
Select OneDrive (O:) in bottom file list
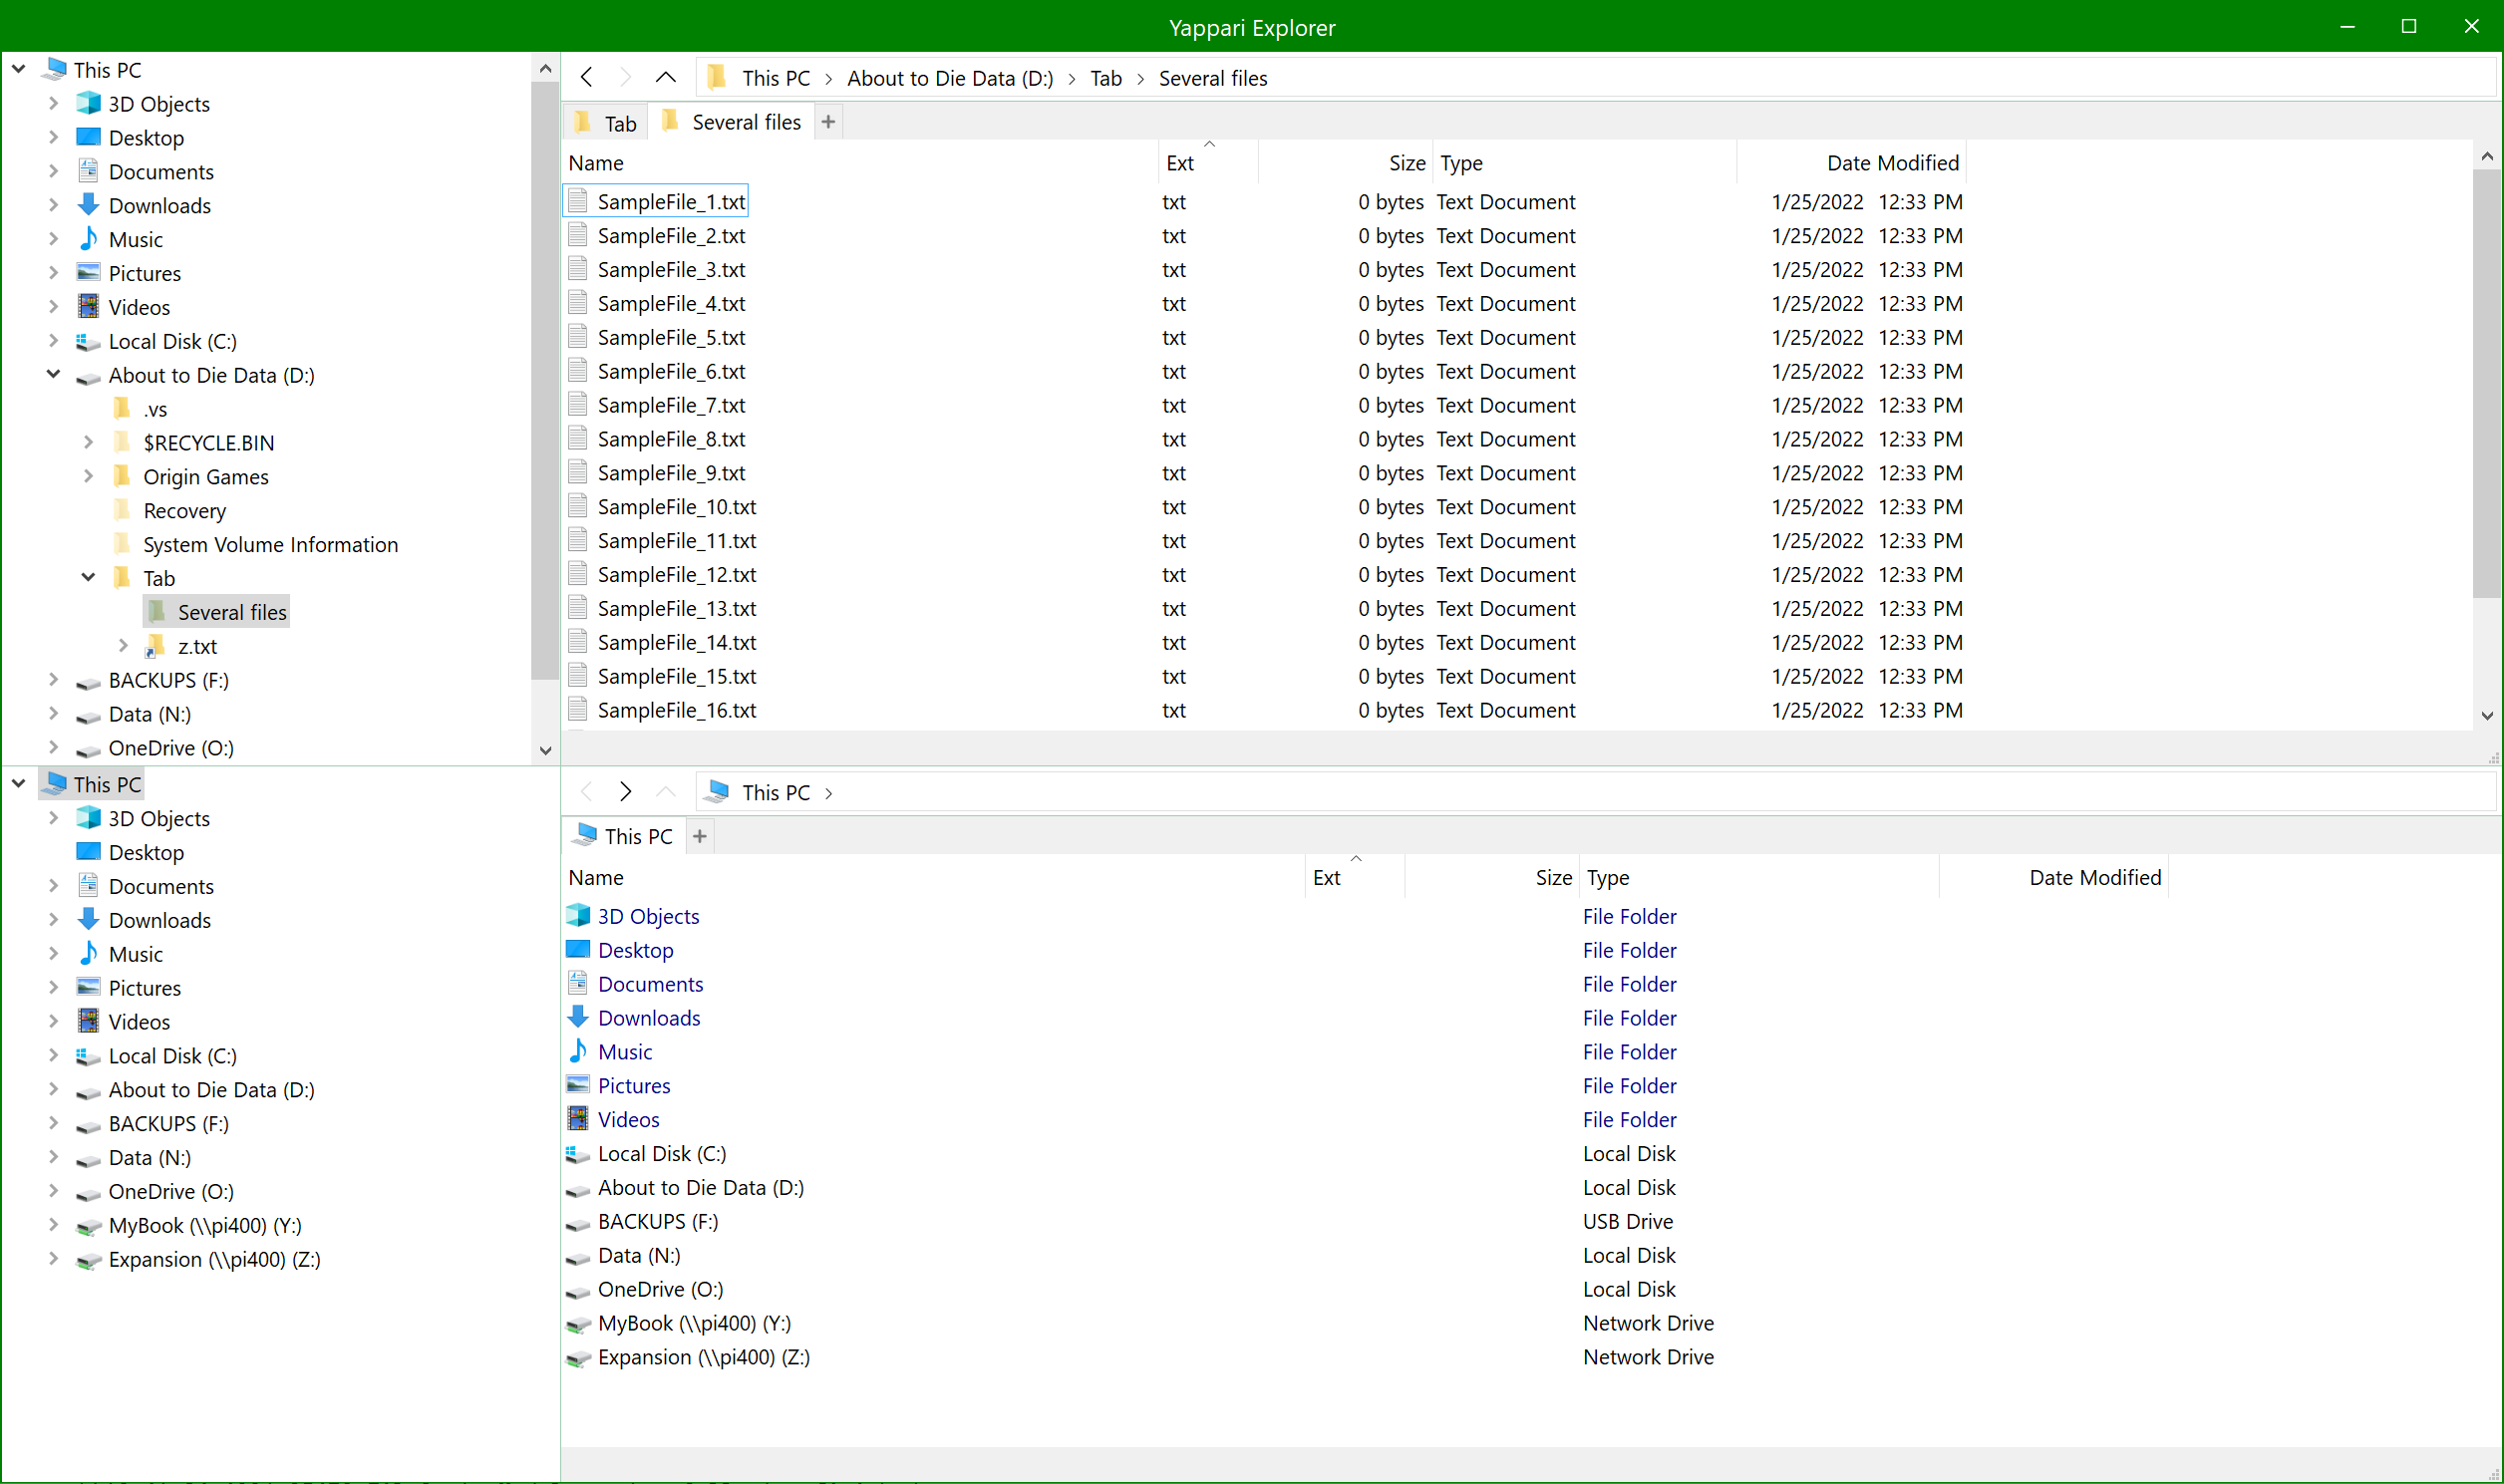(x=660, y=1289)
